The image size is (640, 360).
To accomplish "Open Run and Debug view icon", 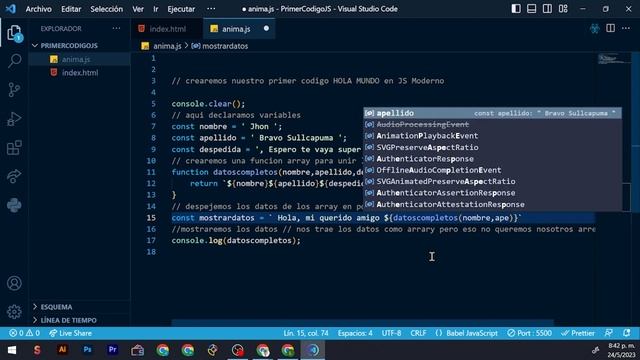I will point(14,119).
